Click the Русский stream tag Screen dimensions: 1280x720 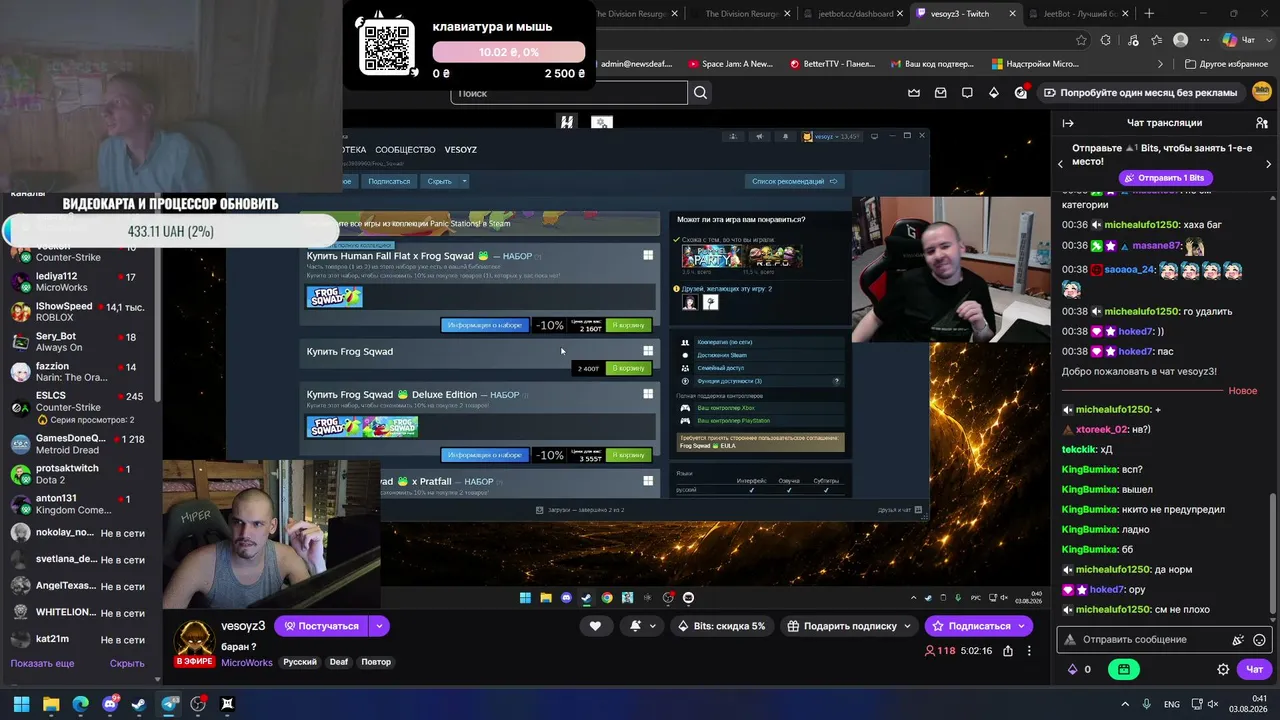point(299,662)
